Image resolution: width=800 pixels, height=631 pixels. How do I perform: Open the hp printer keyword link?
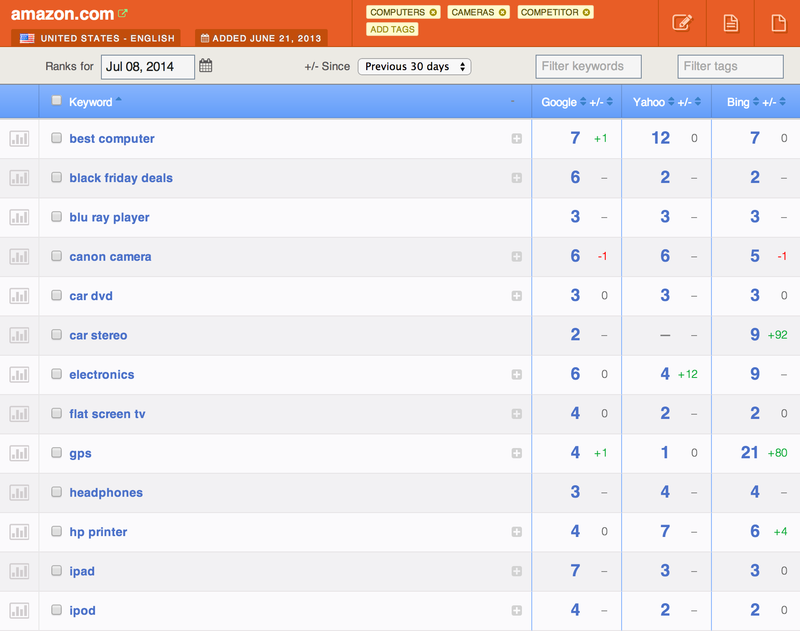pyautogui.click(x=98, y=532)
